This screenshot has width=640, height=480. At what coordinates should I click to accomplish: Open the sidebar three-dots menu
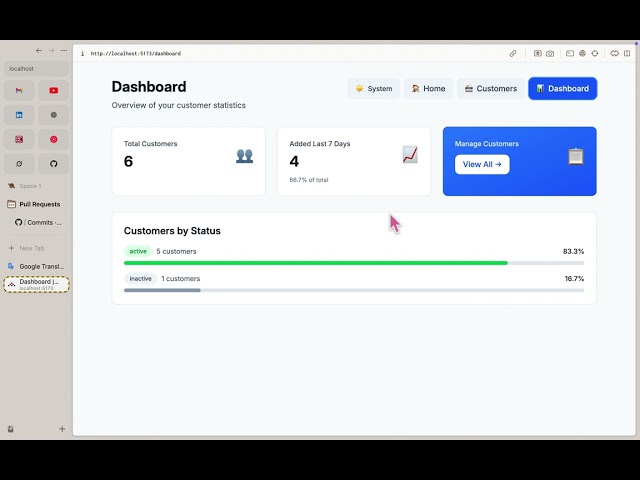pyautogui.click(x=64, y=51)
